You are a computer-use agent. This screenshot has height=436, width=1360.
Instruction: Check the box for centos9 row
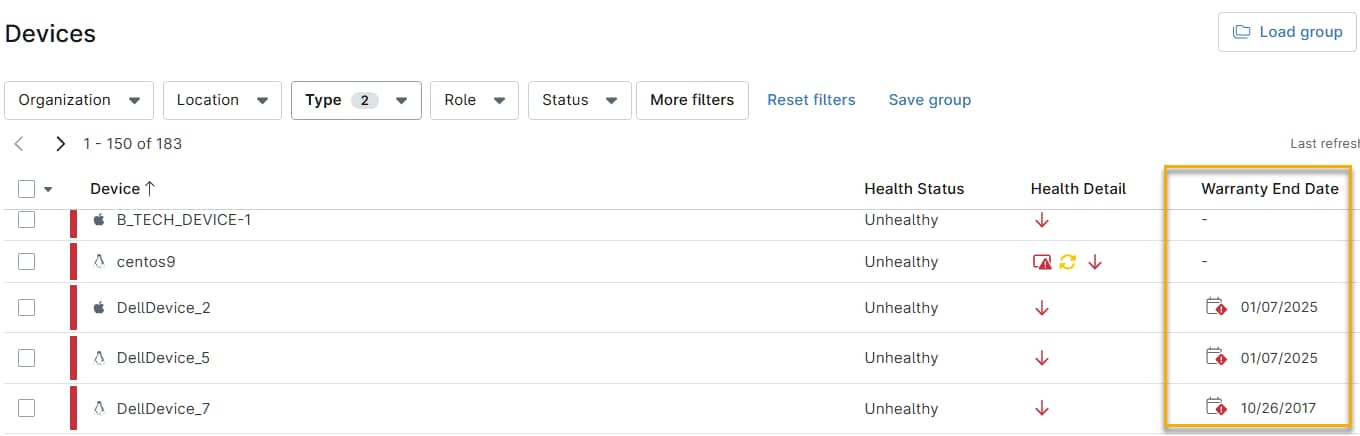pyautogui.click(x=27, y=262)
